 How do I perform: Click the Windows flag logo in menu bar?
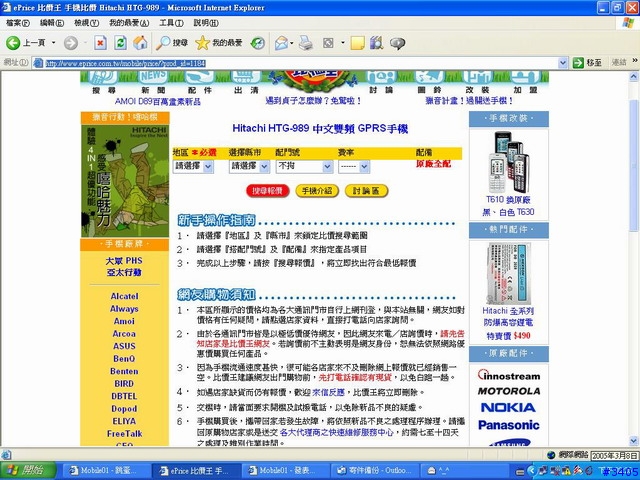[628, 23]
